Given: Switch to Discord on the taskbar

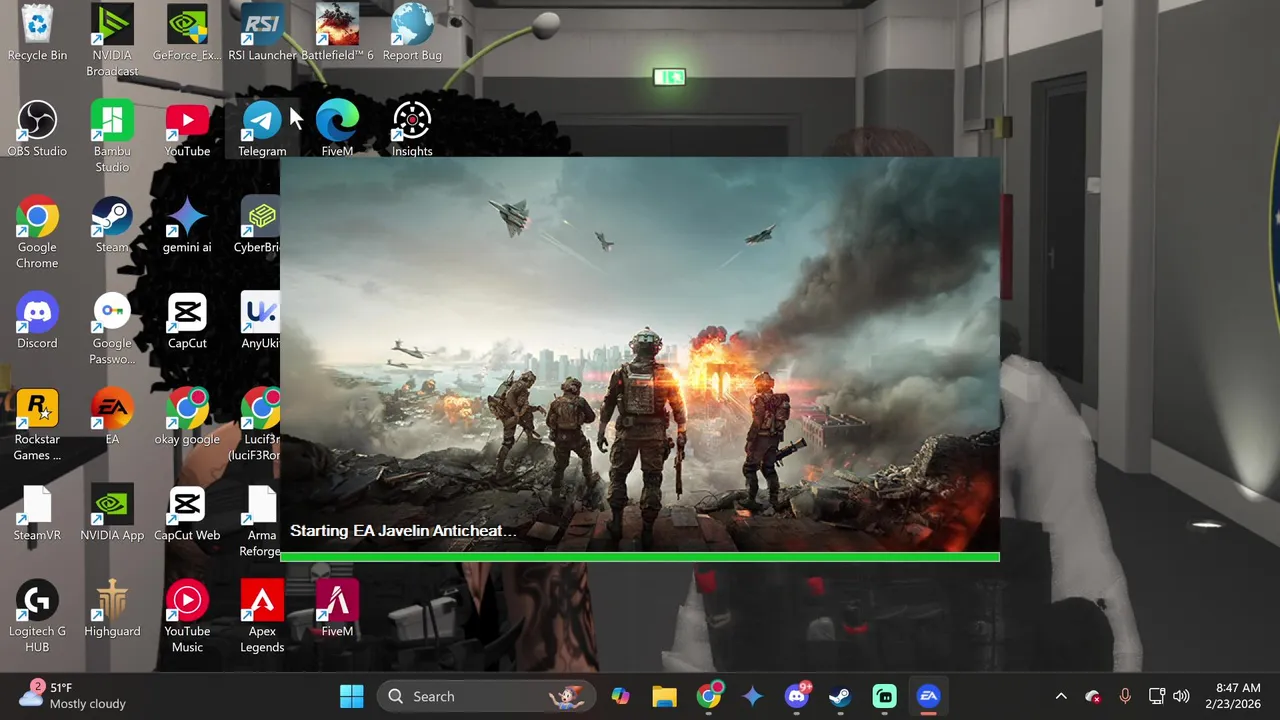Looking at the screenshot, I should pyautogui.click(x=797, y=696).
